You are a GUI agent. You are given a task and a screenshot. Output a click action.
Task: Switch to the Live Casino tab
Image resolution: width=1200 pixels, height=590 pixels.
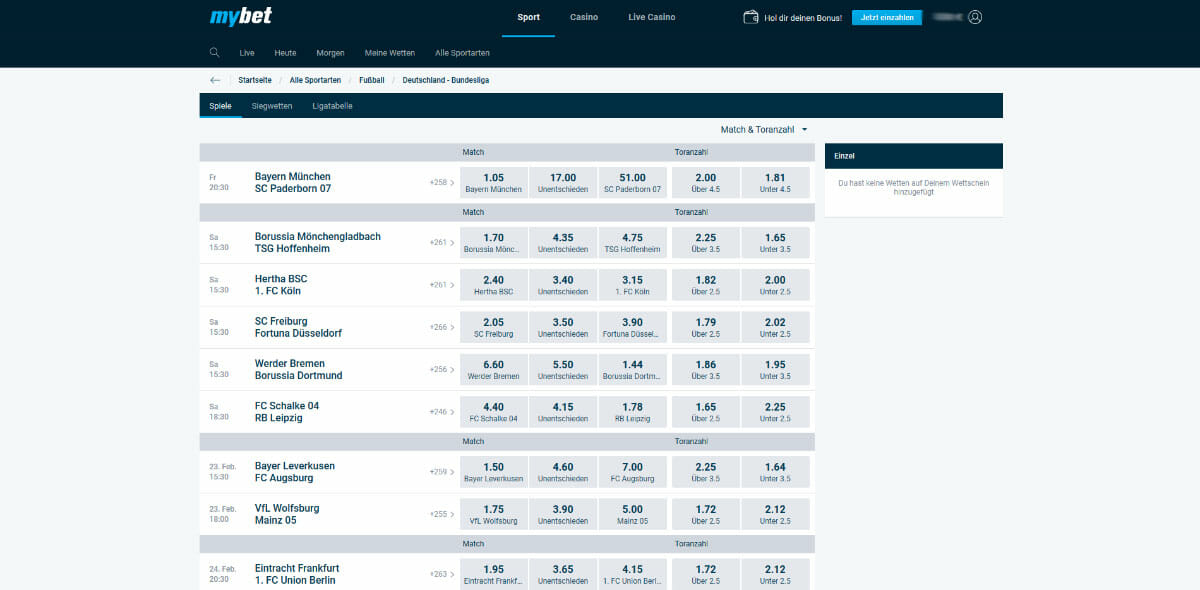pyautogui.click(x=652, y=17)
